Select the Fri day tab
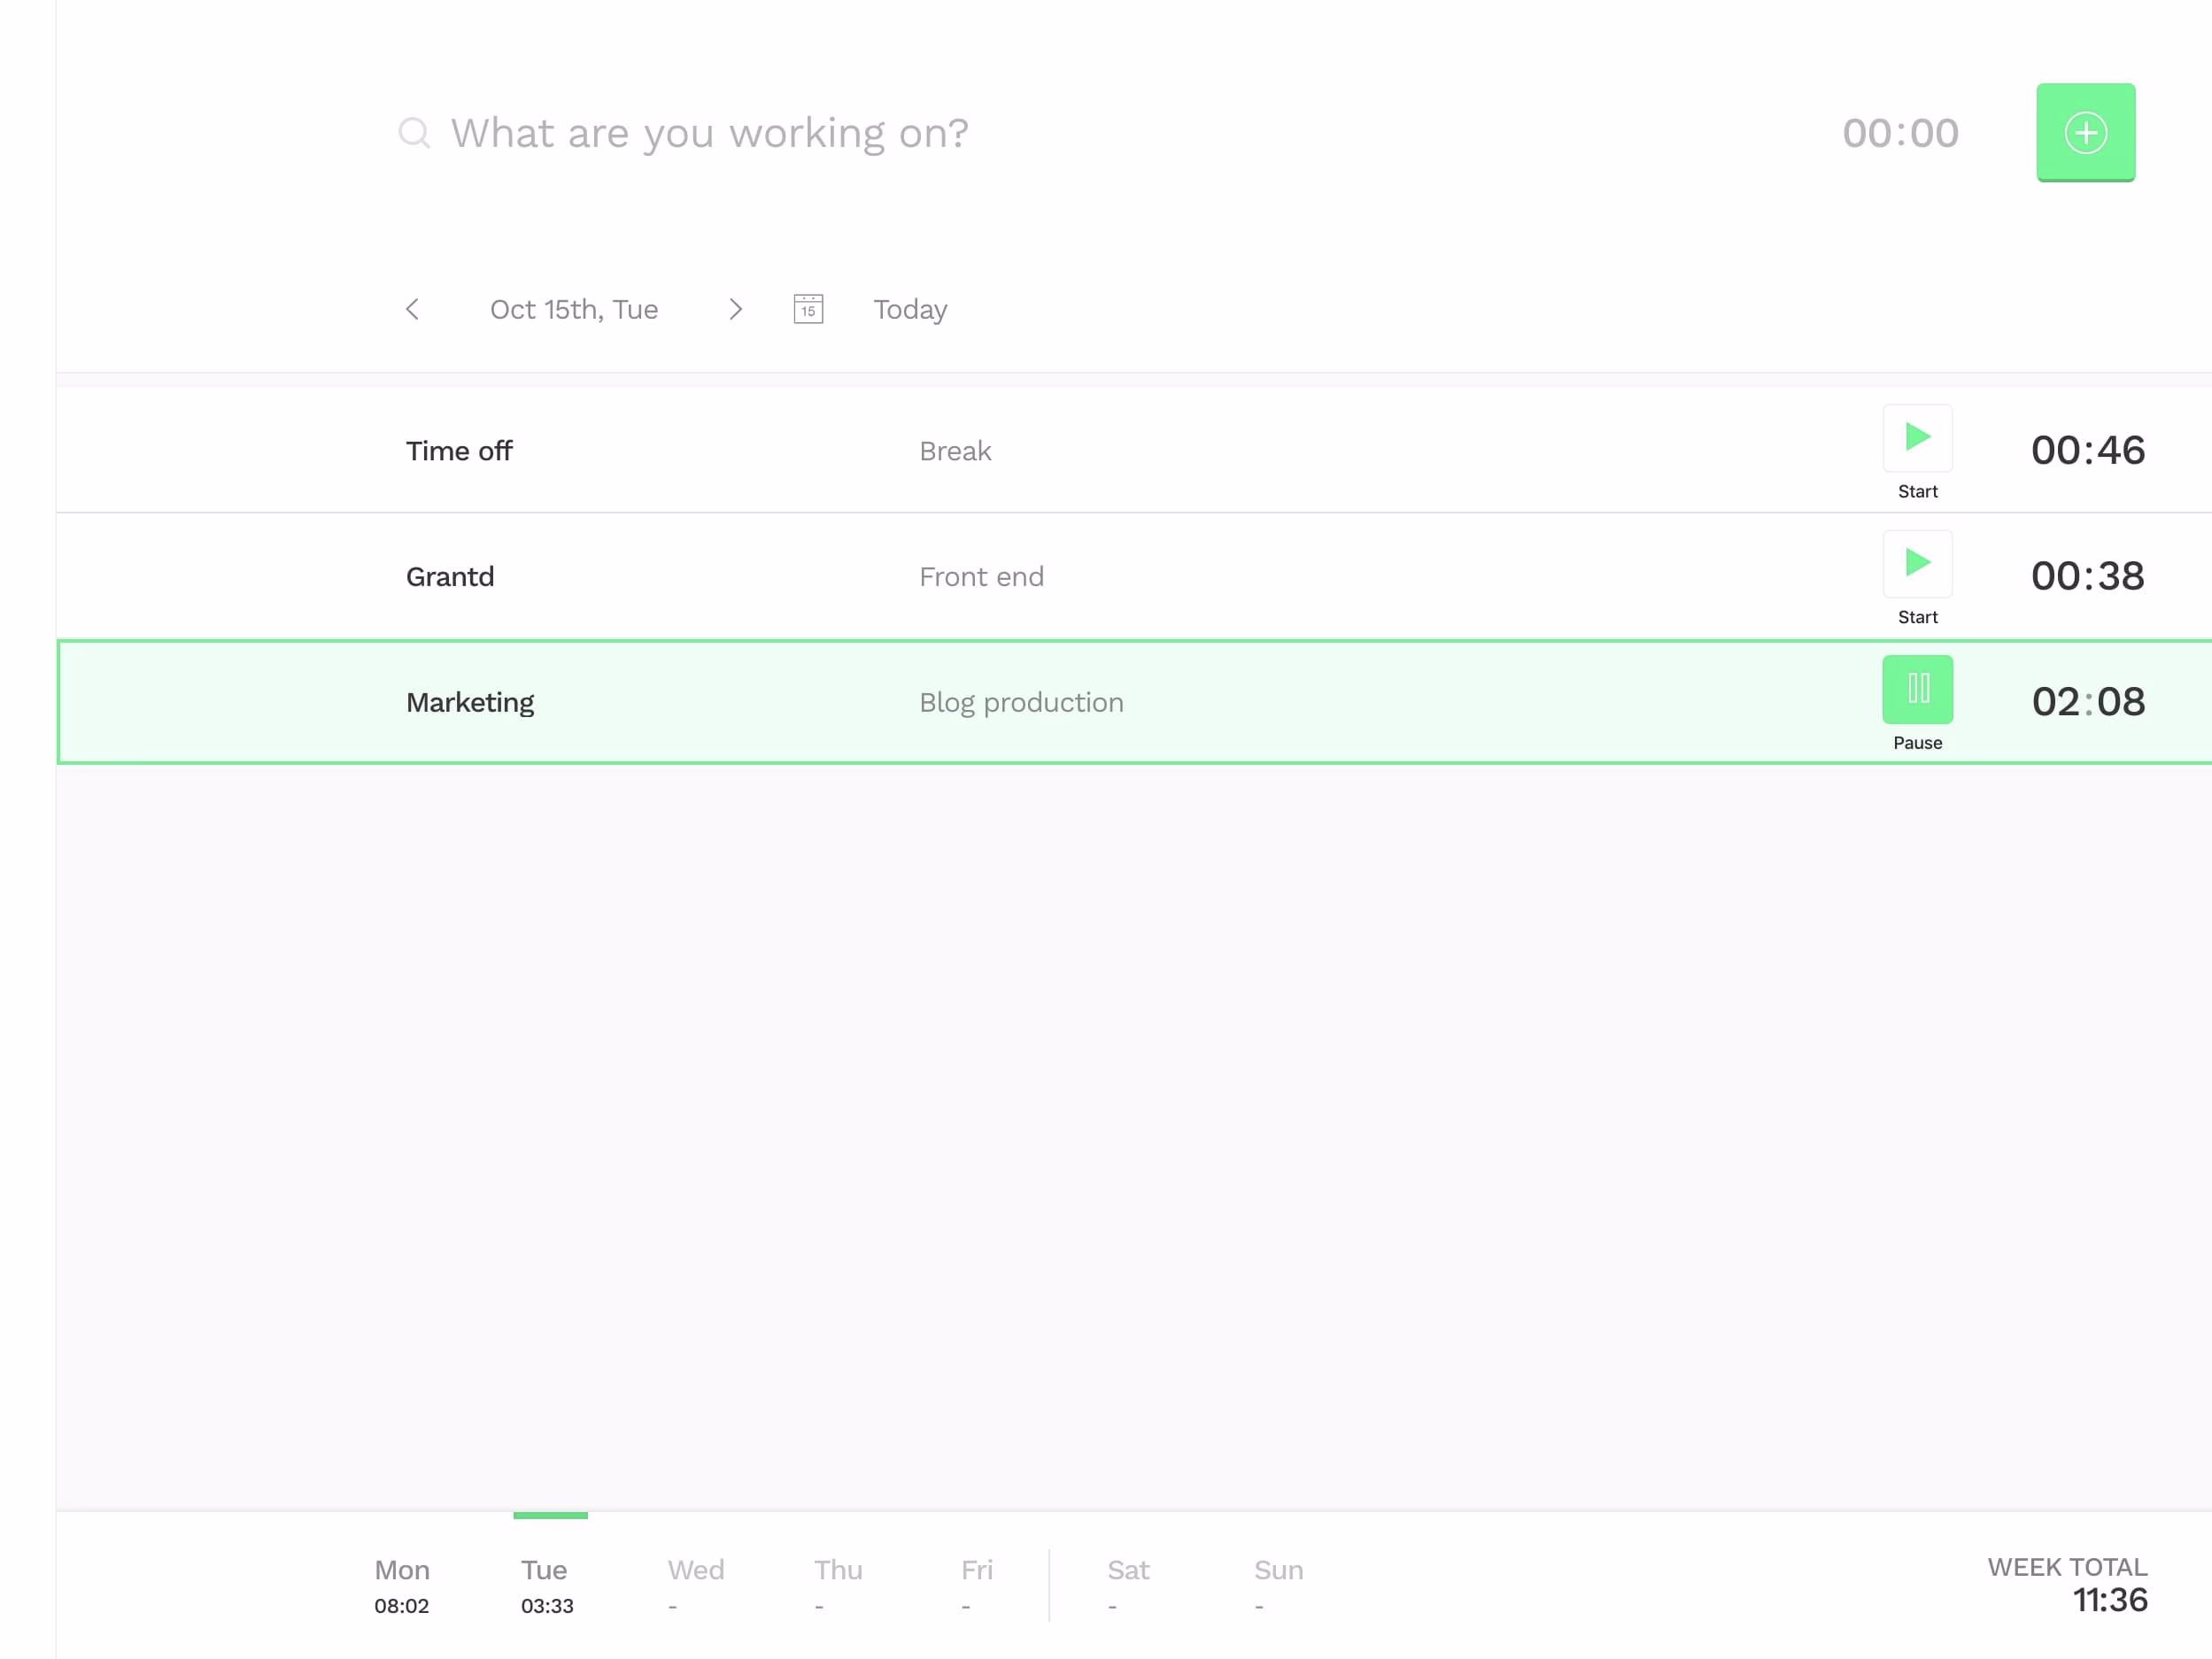Image resolution: width=2212 pixels, height=1659 pixels. pos(976,1586)
